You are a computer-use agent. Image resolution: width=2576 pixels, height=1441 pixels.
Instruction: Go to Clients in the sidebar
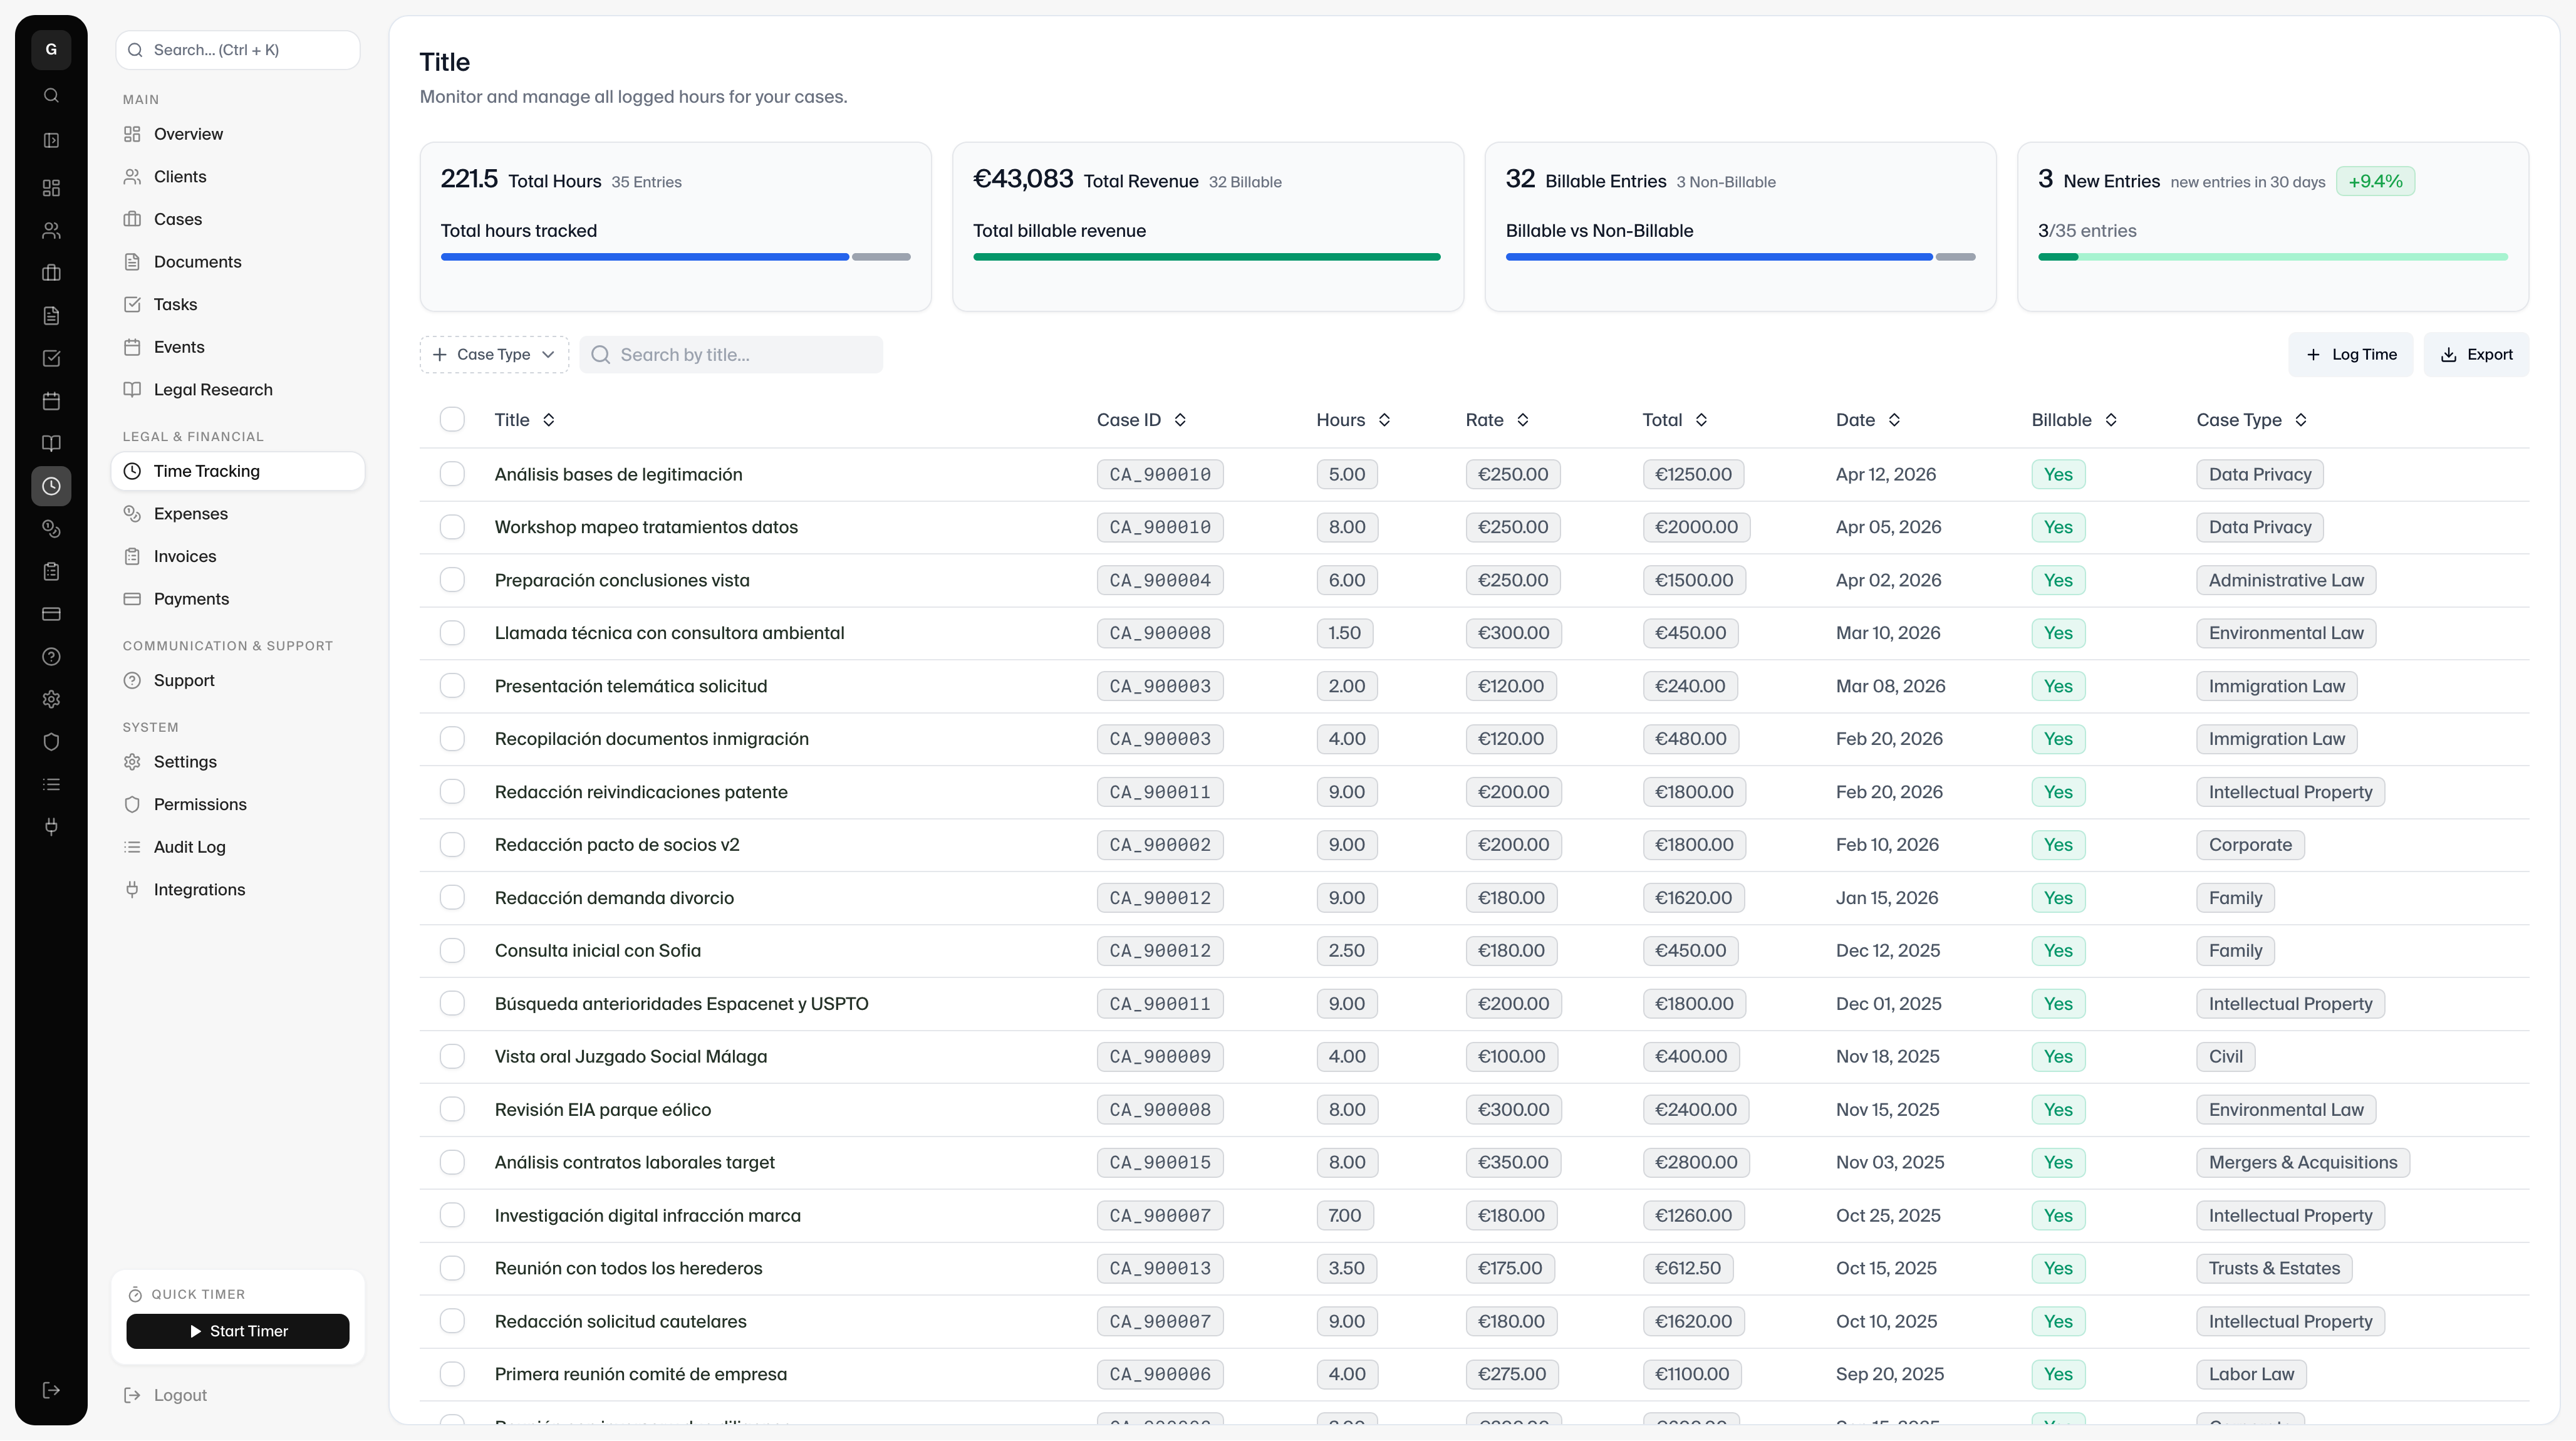[x=238, y=177]
